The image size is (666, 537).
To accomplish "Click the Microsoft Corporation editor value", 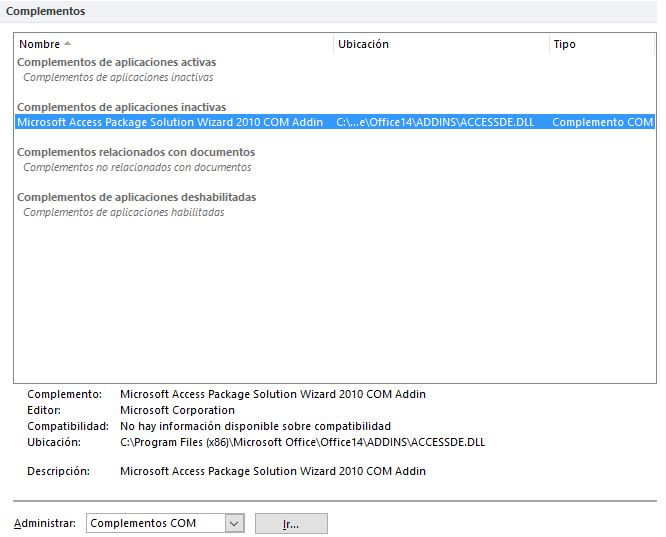I will 178,410.
